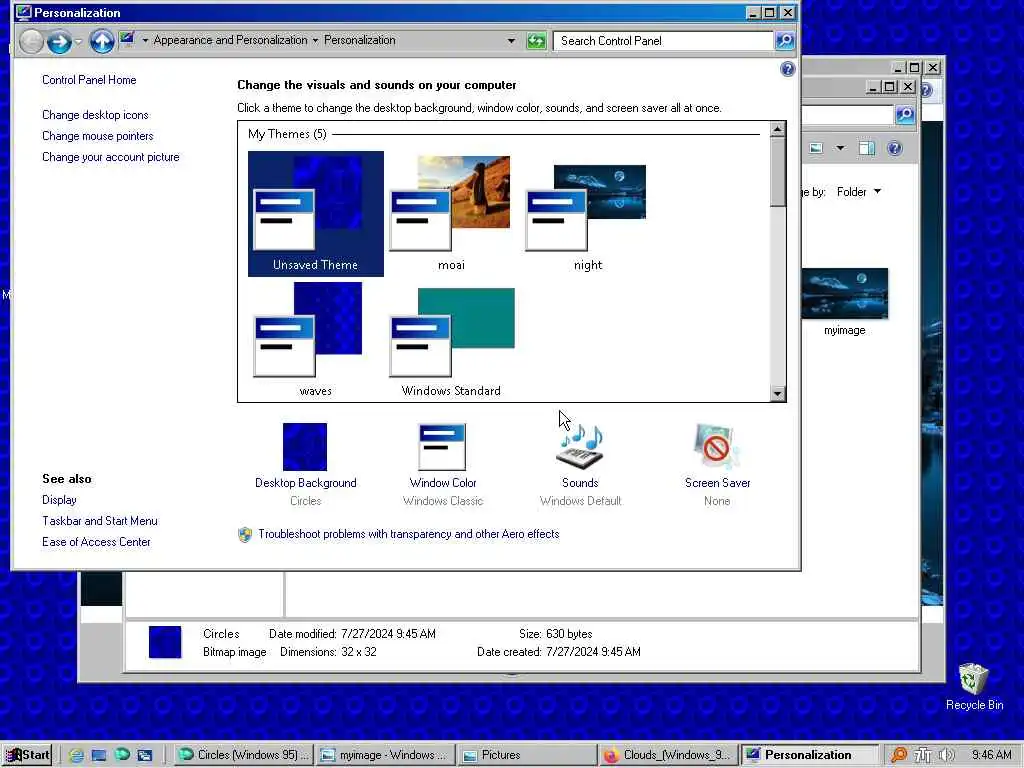
Task: Go up one level with the Up arrow
Action: pos(102,41)
